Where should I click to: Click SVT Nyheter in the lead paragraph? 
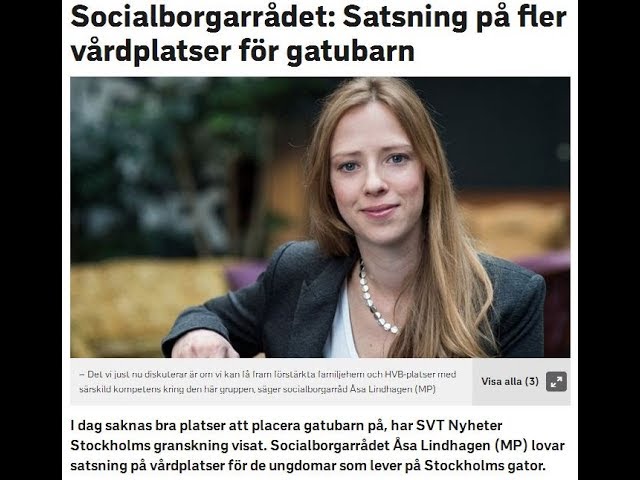(459, 425)
